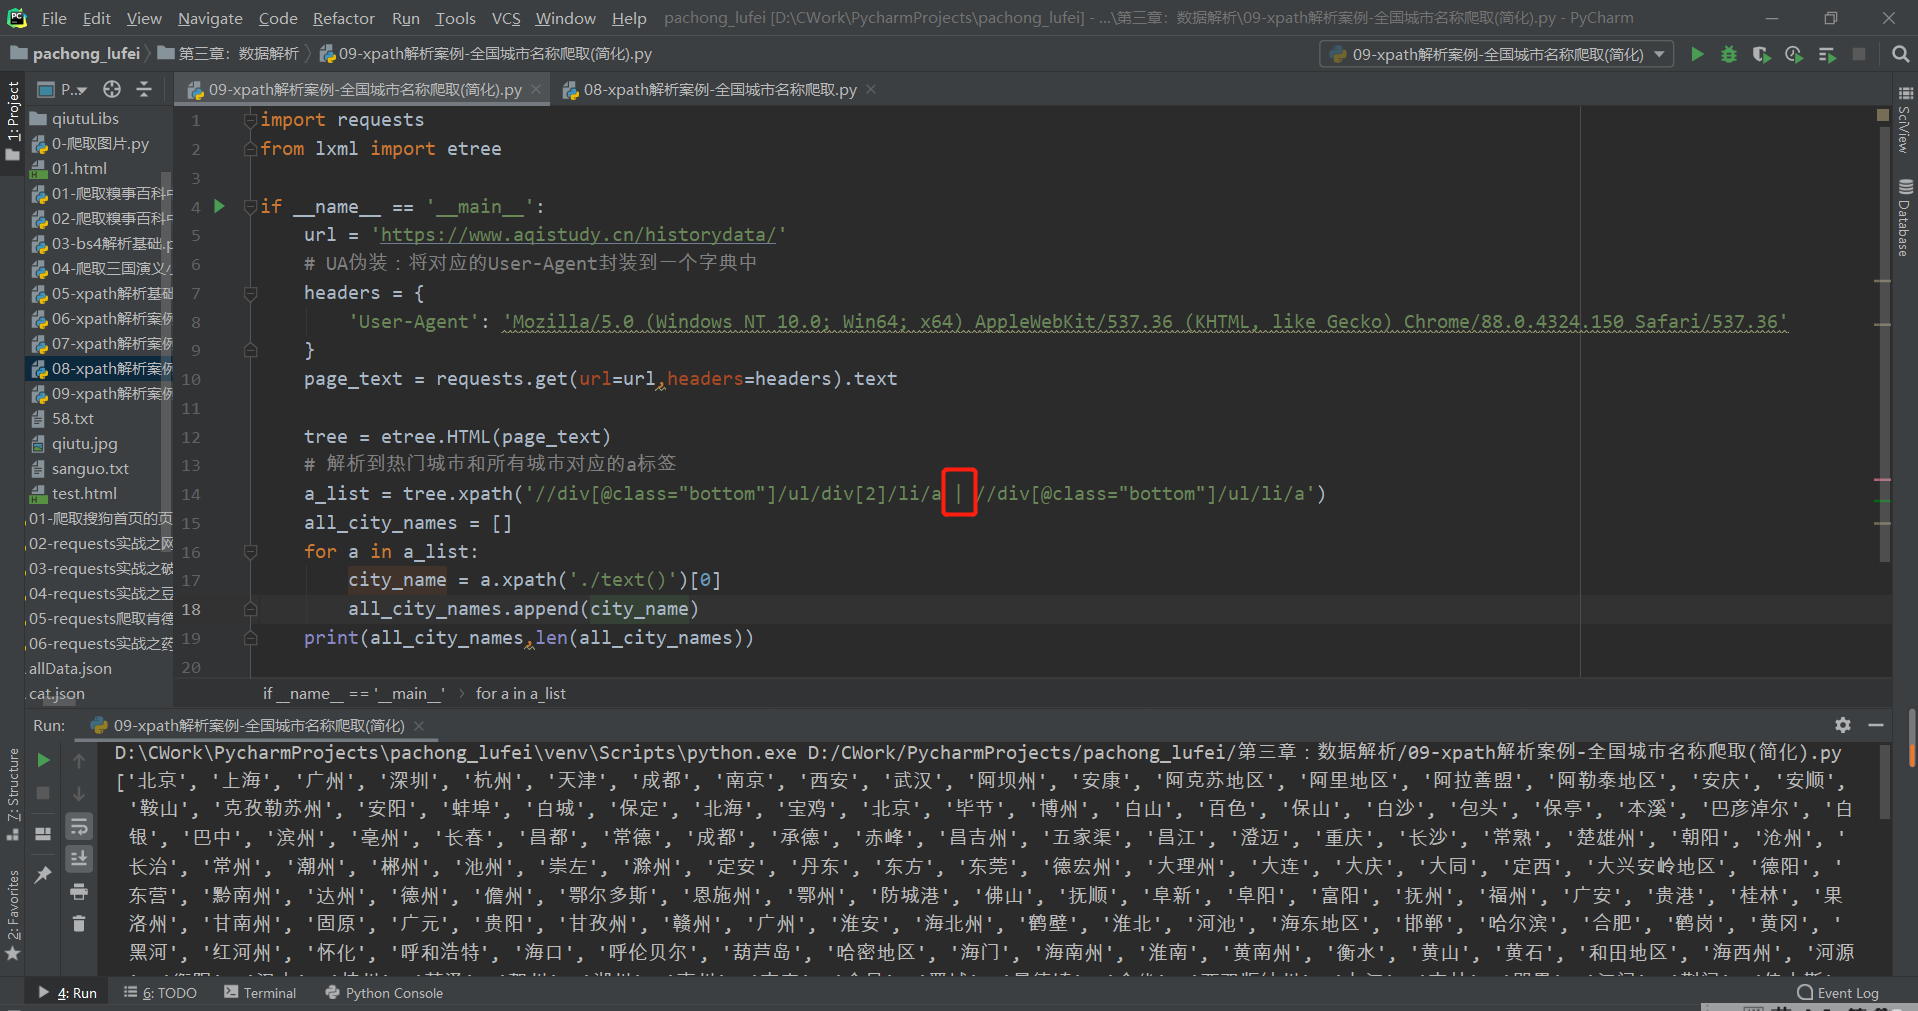Screen dimensions: 1918x1011
Task: Close the 09-xpath Run tab
Action: pos(419,726)
